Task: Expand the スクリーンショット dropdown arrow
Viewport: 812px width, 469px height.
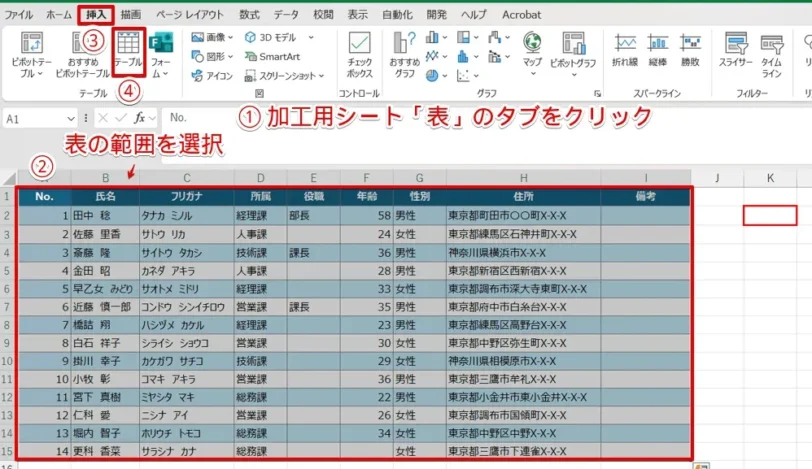Action: (x=322, y=76)
